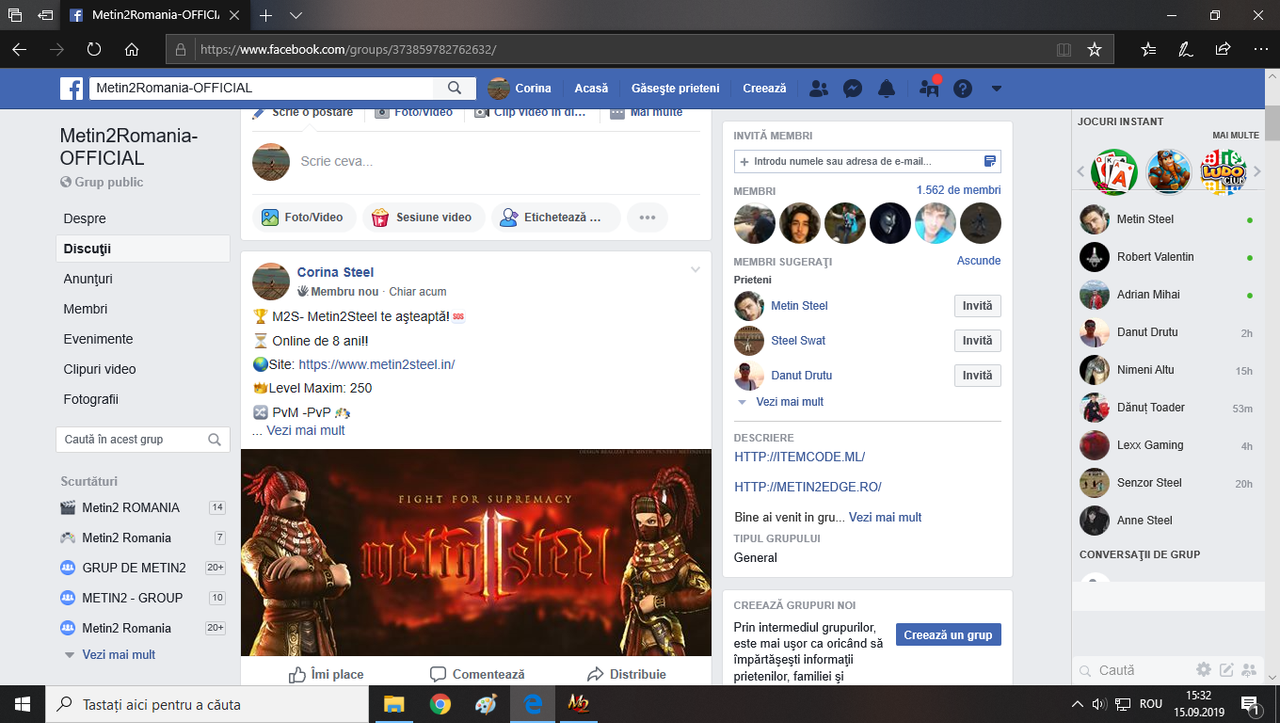Open the Edge settings and more menu
Image resolution: width=1280 pixels, height=723 pixels.
[1260, 49]
